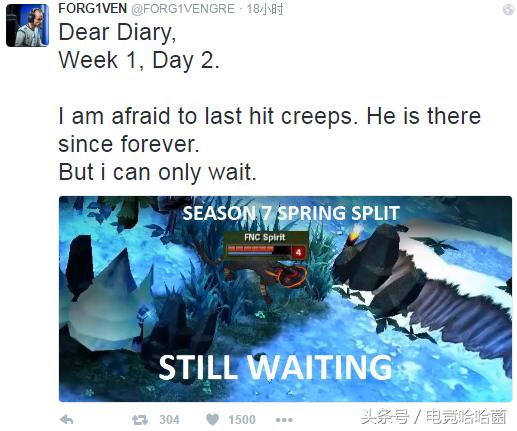
Task: View the 1500 likes count
Action: (x=242, y=420)
